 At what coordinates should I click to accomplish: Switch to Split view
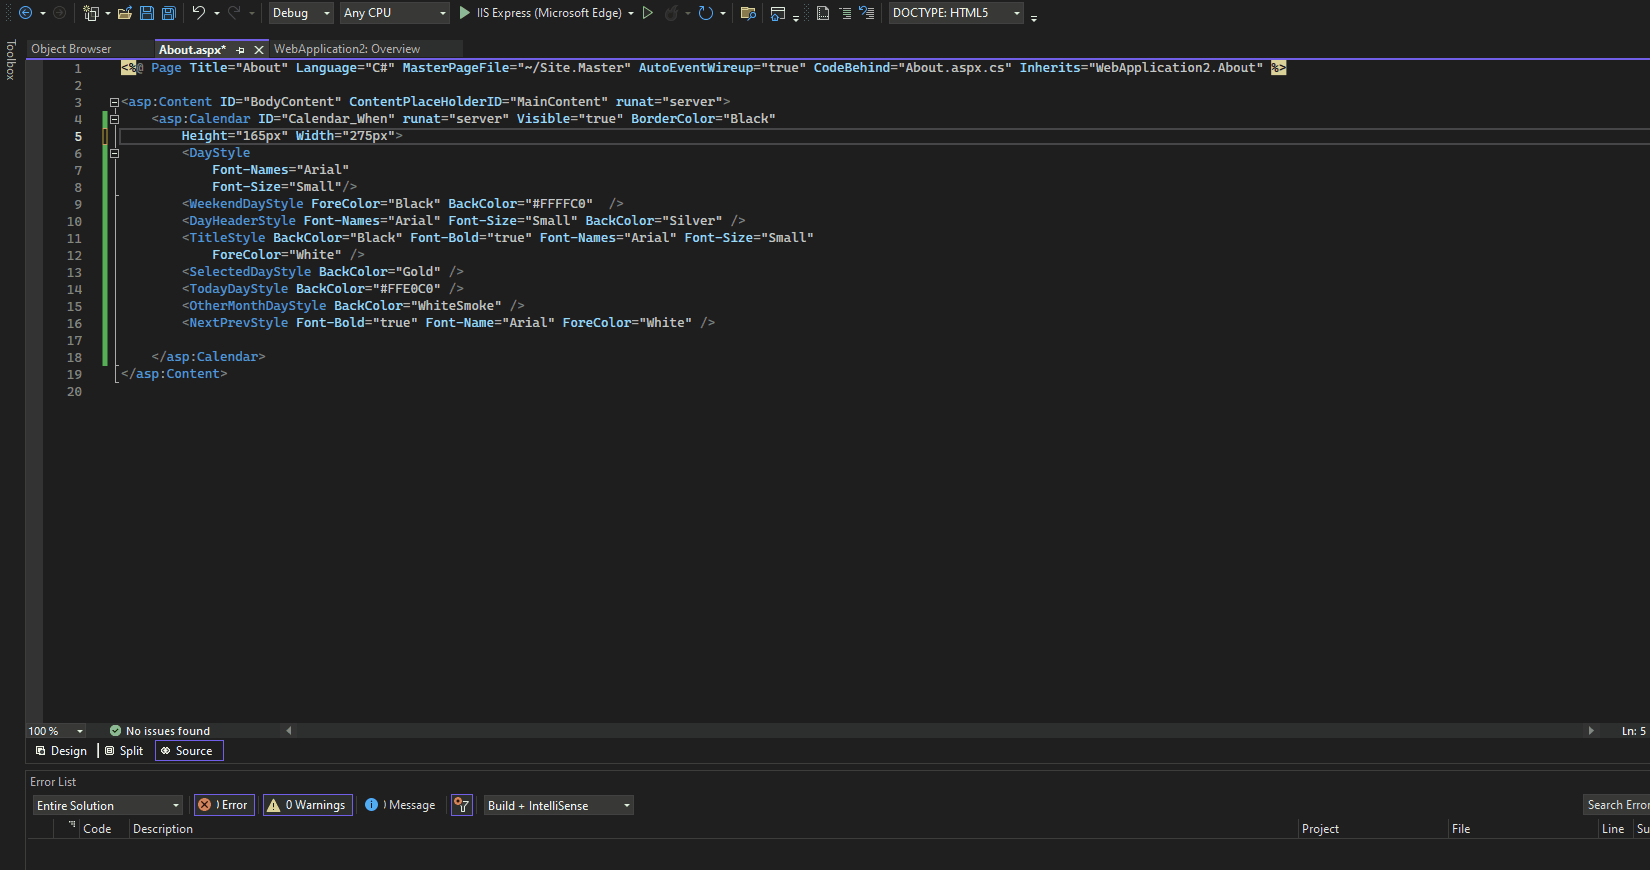pyautogui.click(x=124, y=751)
